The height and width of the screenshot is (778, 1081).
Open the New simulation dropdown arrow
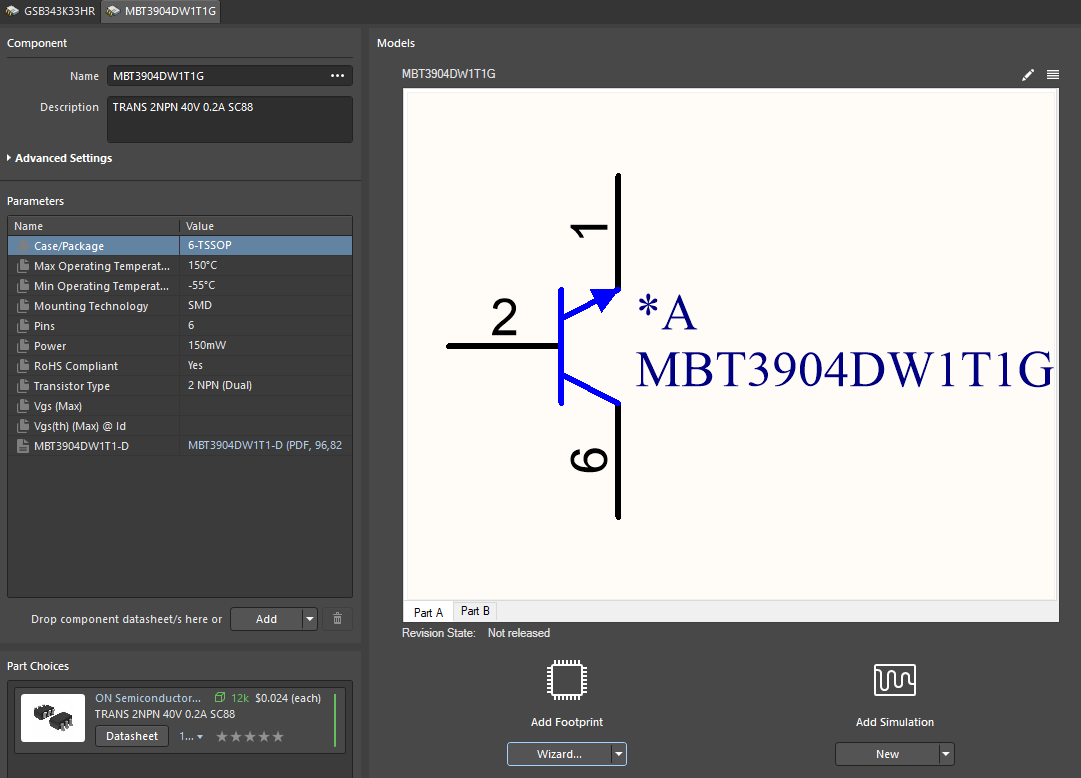pyautogui.click(x=946, y=754)
